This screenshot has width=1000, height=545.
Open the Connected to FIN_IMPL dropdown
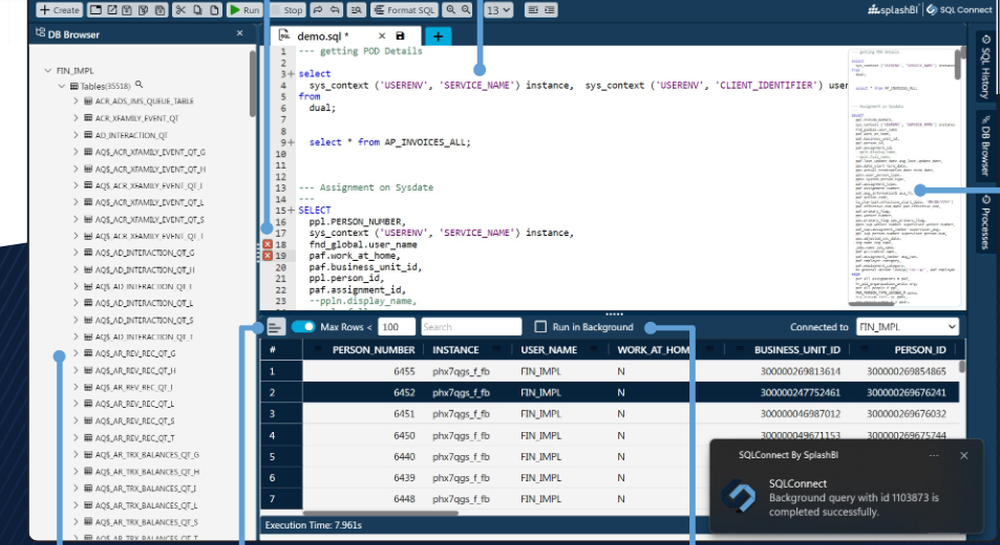(907, 327)
